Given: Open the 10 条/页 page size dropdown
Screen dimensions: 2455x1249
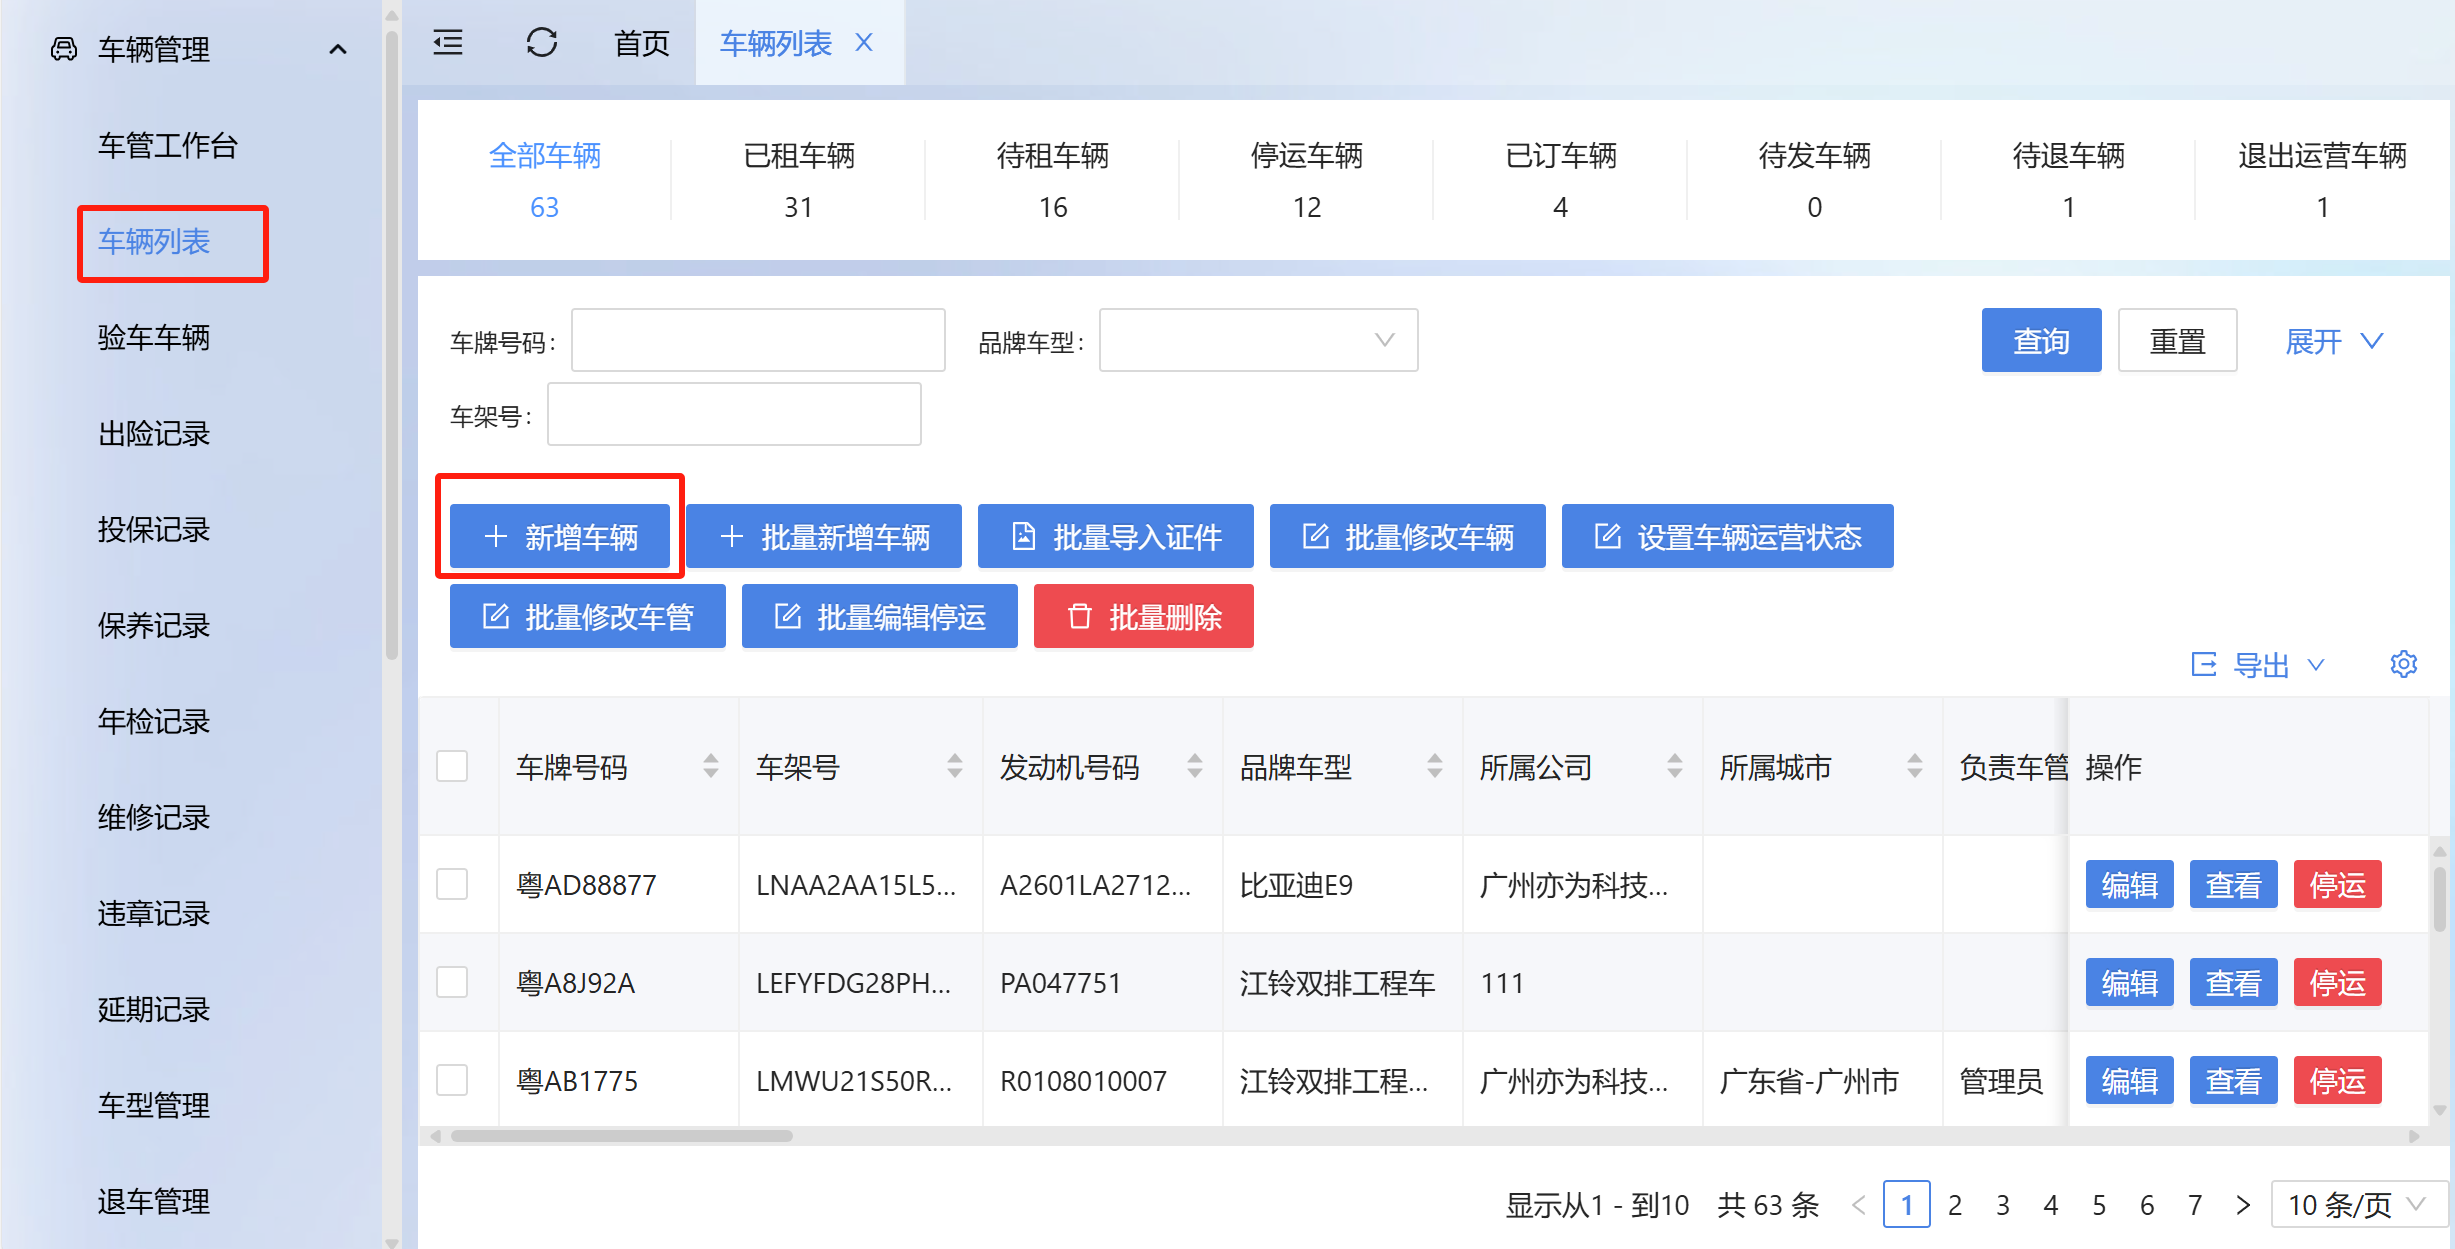Looking at the screenshot, I should [2355, 1205].
